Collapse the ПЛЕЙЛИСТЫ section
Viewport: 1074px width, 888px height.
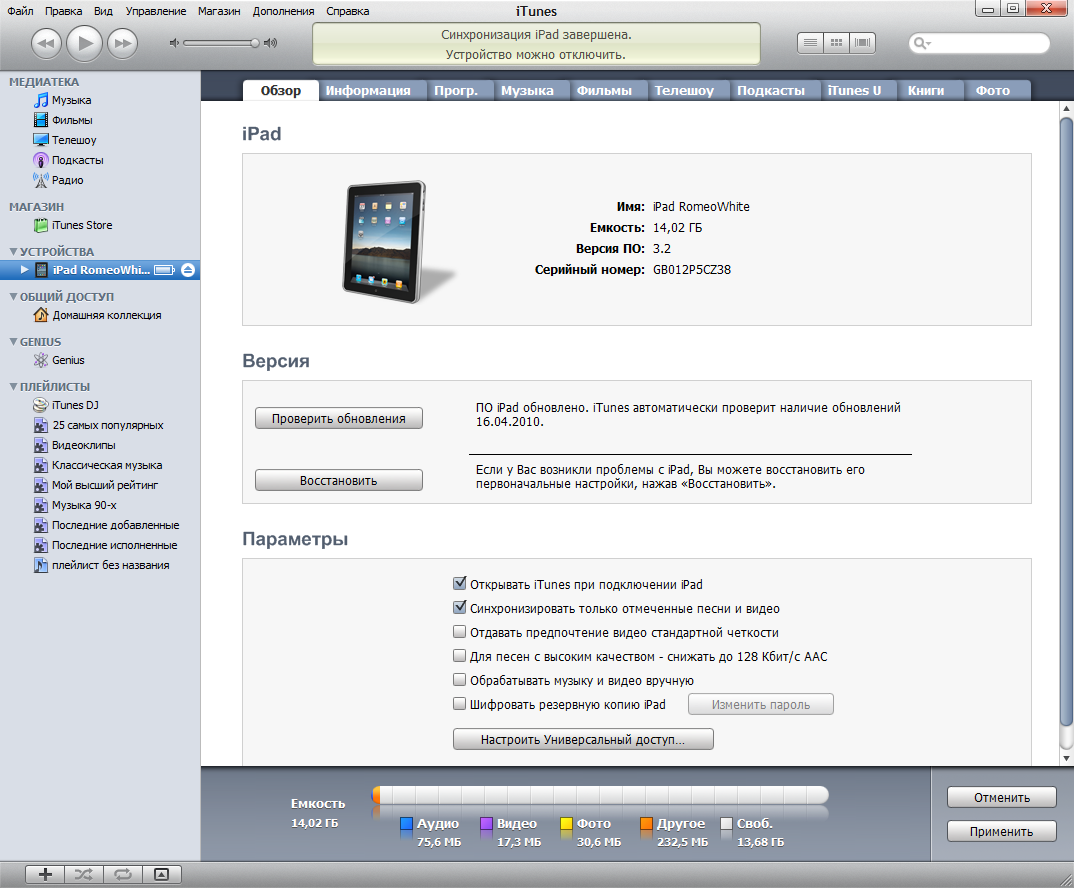(13, 387)
